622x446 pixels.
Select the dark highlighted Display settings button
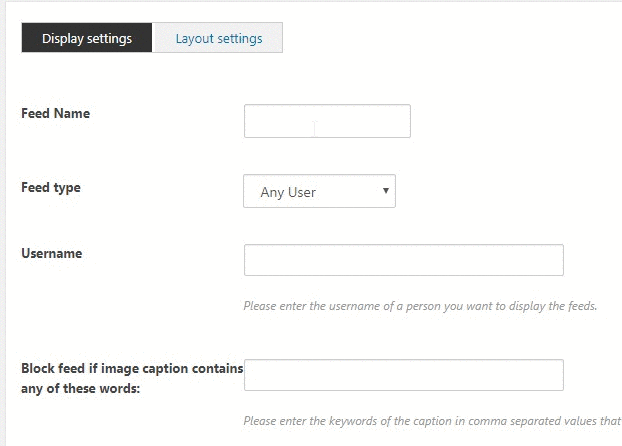(x=87, y=39)
